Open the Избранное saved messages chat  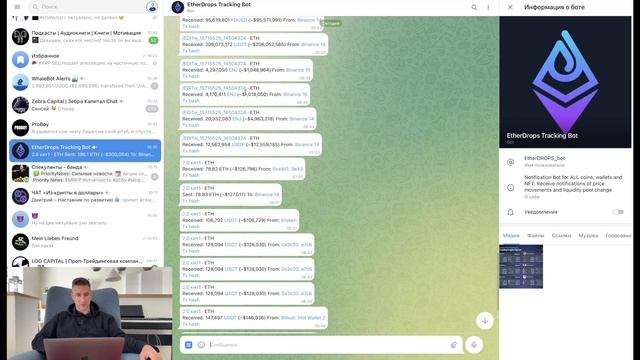(85, 59)
